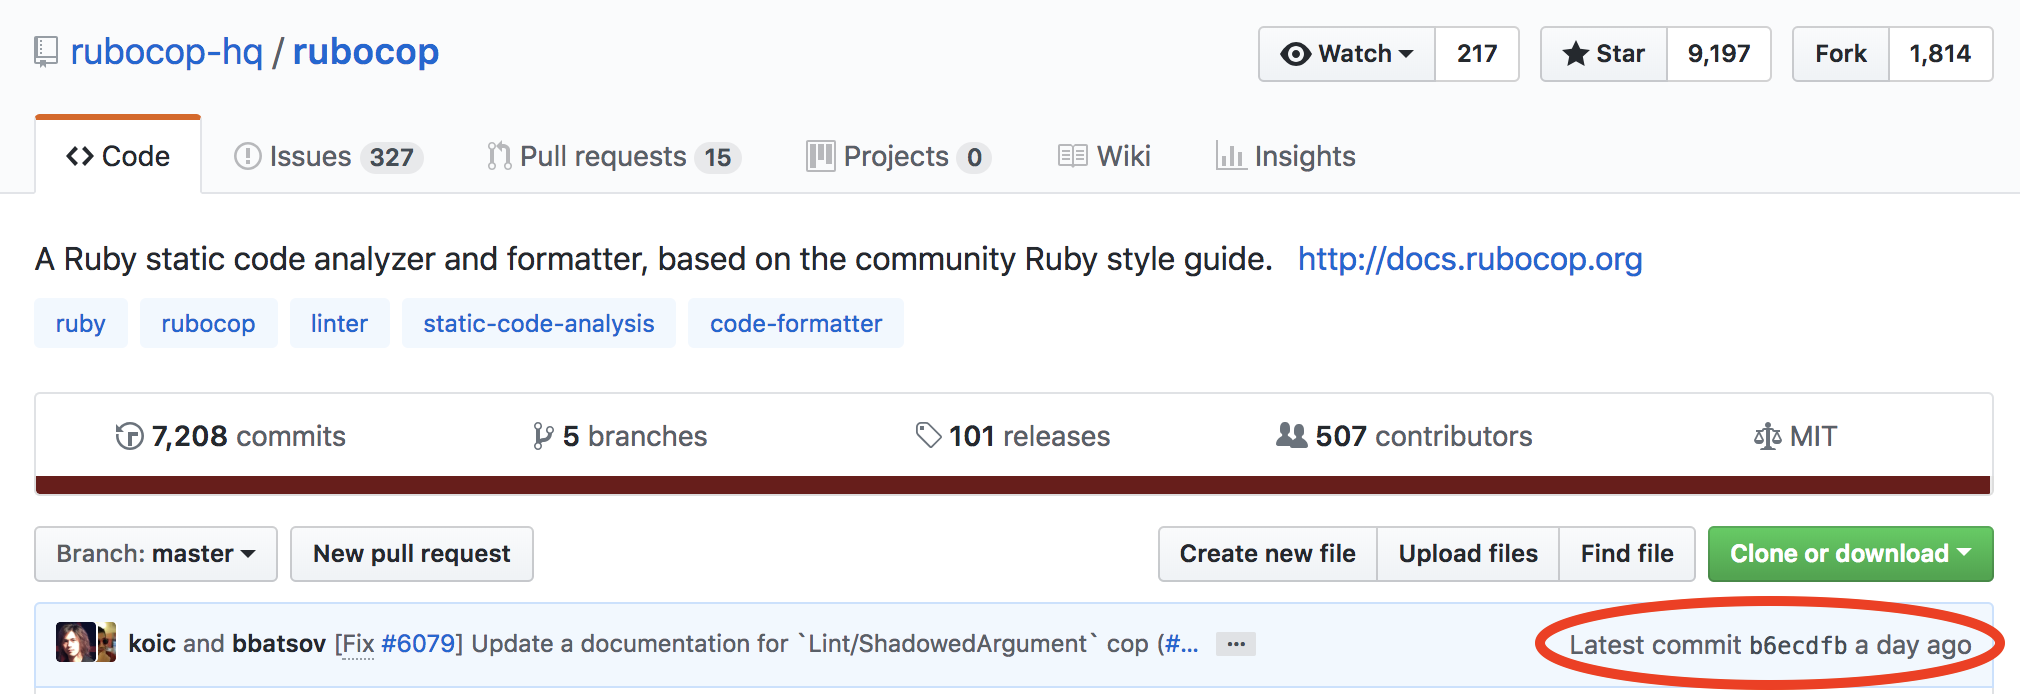Click the star icon in Star
Screen dimensions: 2020x694
[1576, 54]
